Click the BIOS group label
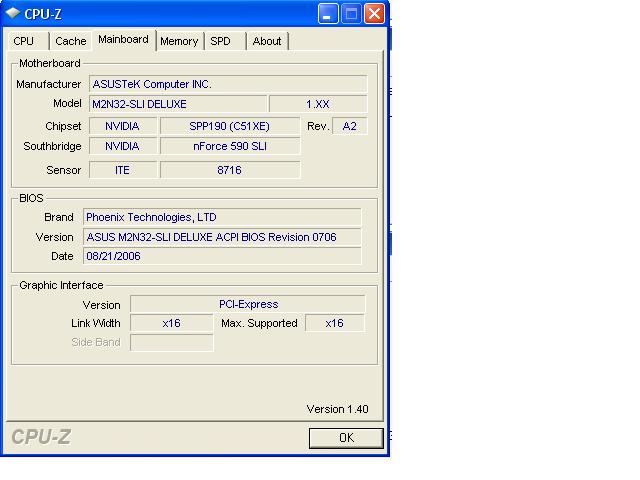The height and width of the screenshot is (480, 640). click(x=31, y=198)
